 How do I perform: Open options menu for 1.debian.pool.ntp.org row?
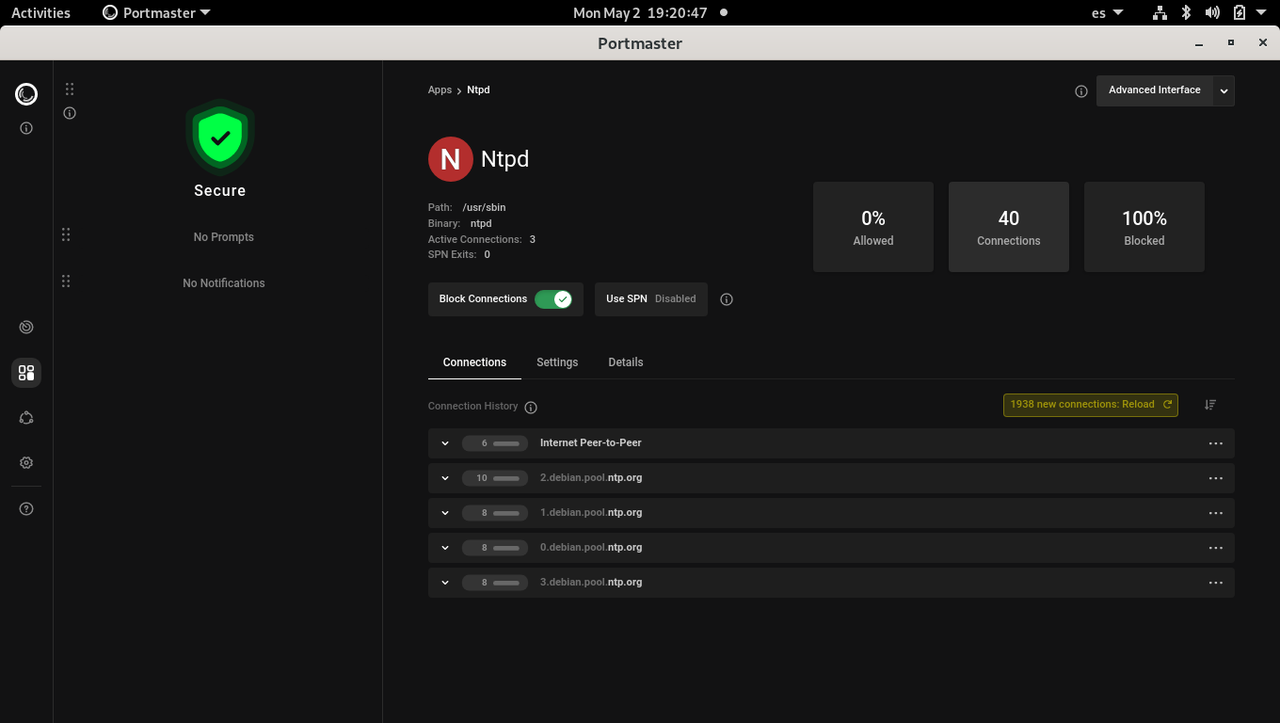[x=1216, y=513]
